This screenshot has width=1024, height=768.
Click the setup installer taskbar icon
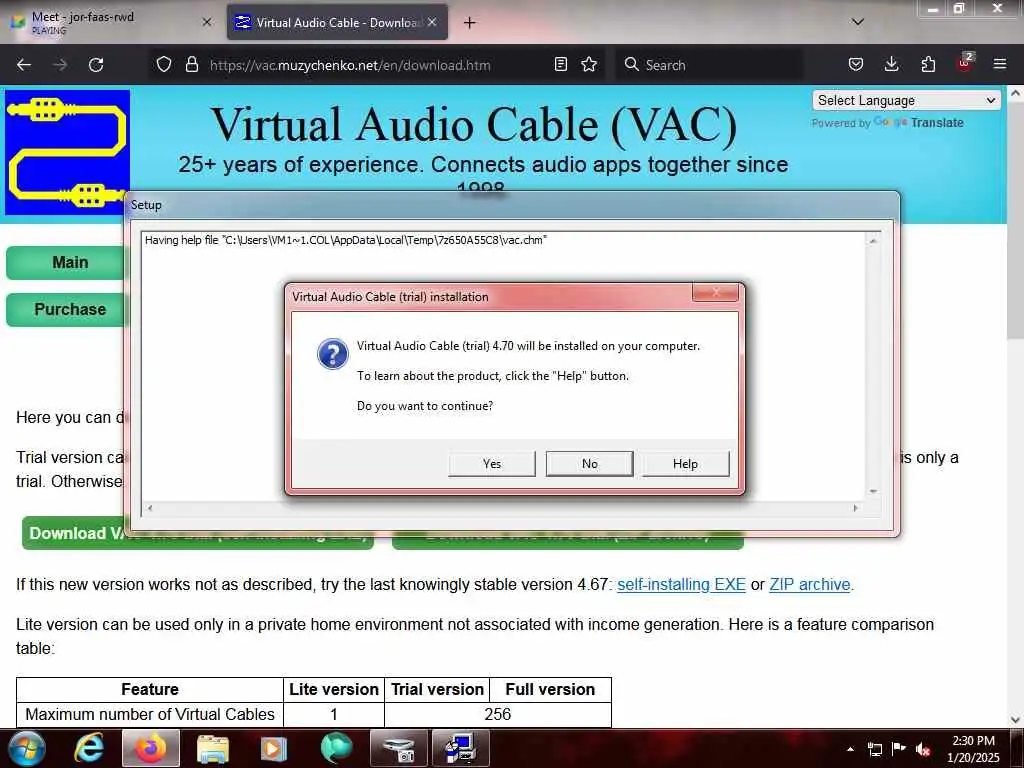(460, 748)
